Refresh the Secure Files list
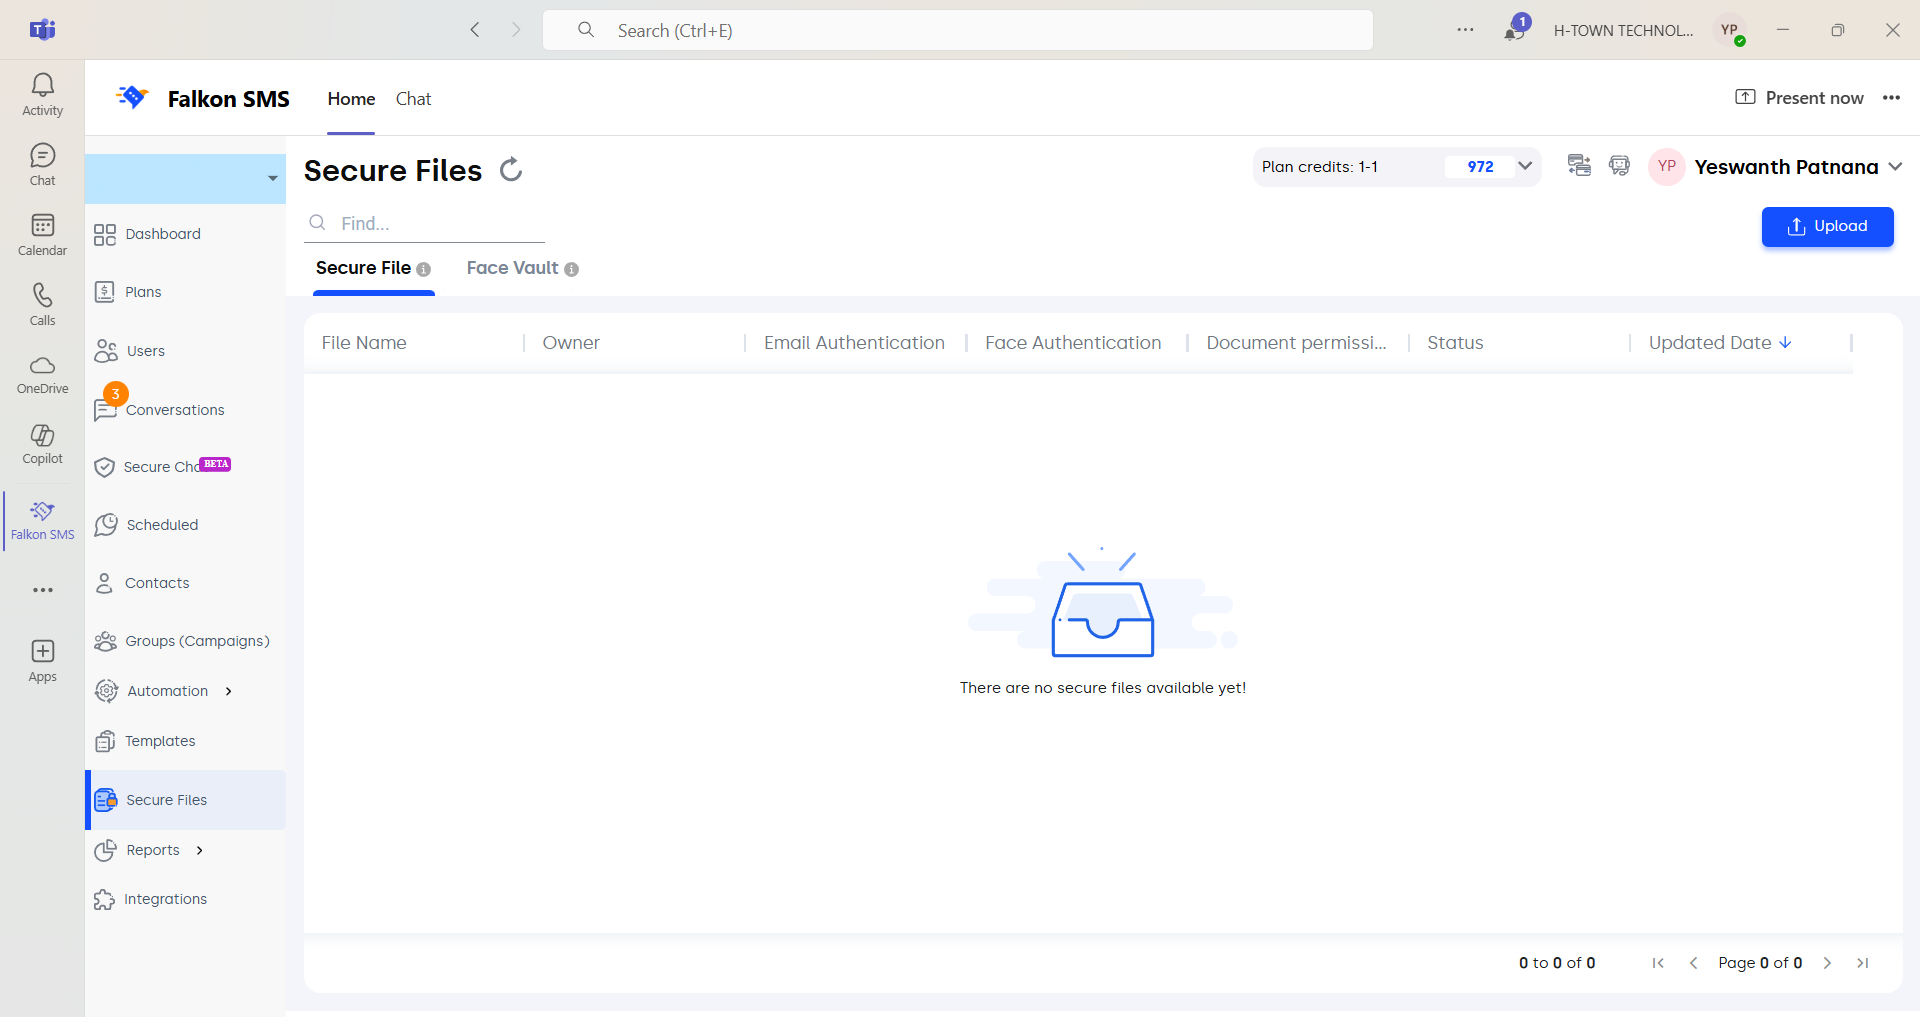 coord(511,170)
